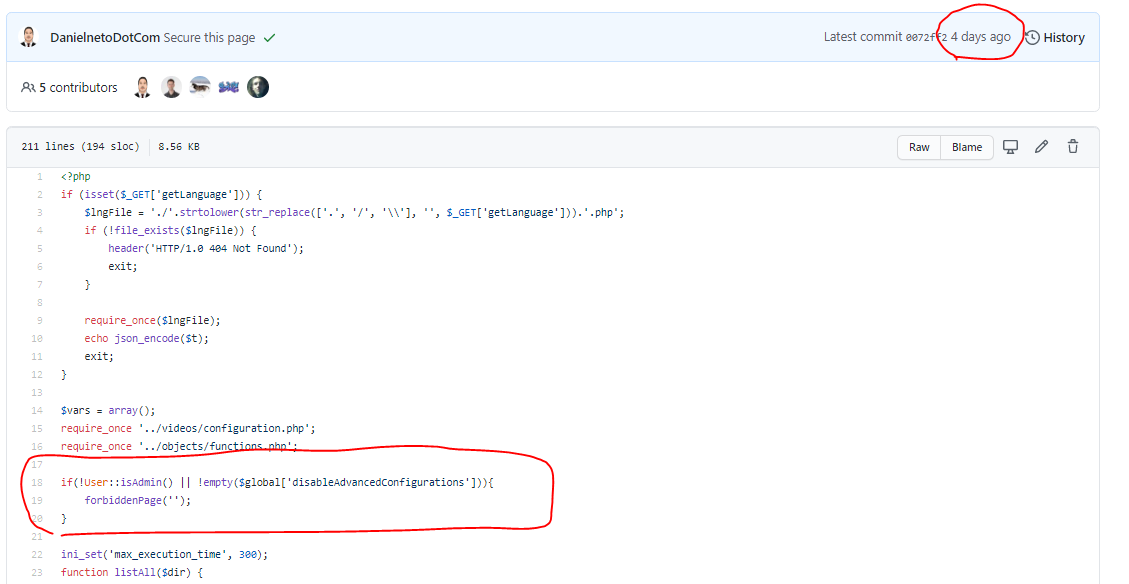Click 'function listAll($dir)' on line 23
Image resolution: width=1129 pixels, height=584 pixels.
[132, 572]
